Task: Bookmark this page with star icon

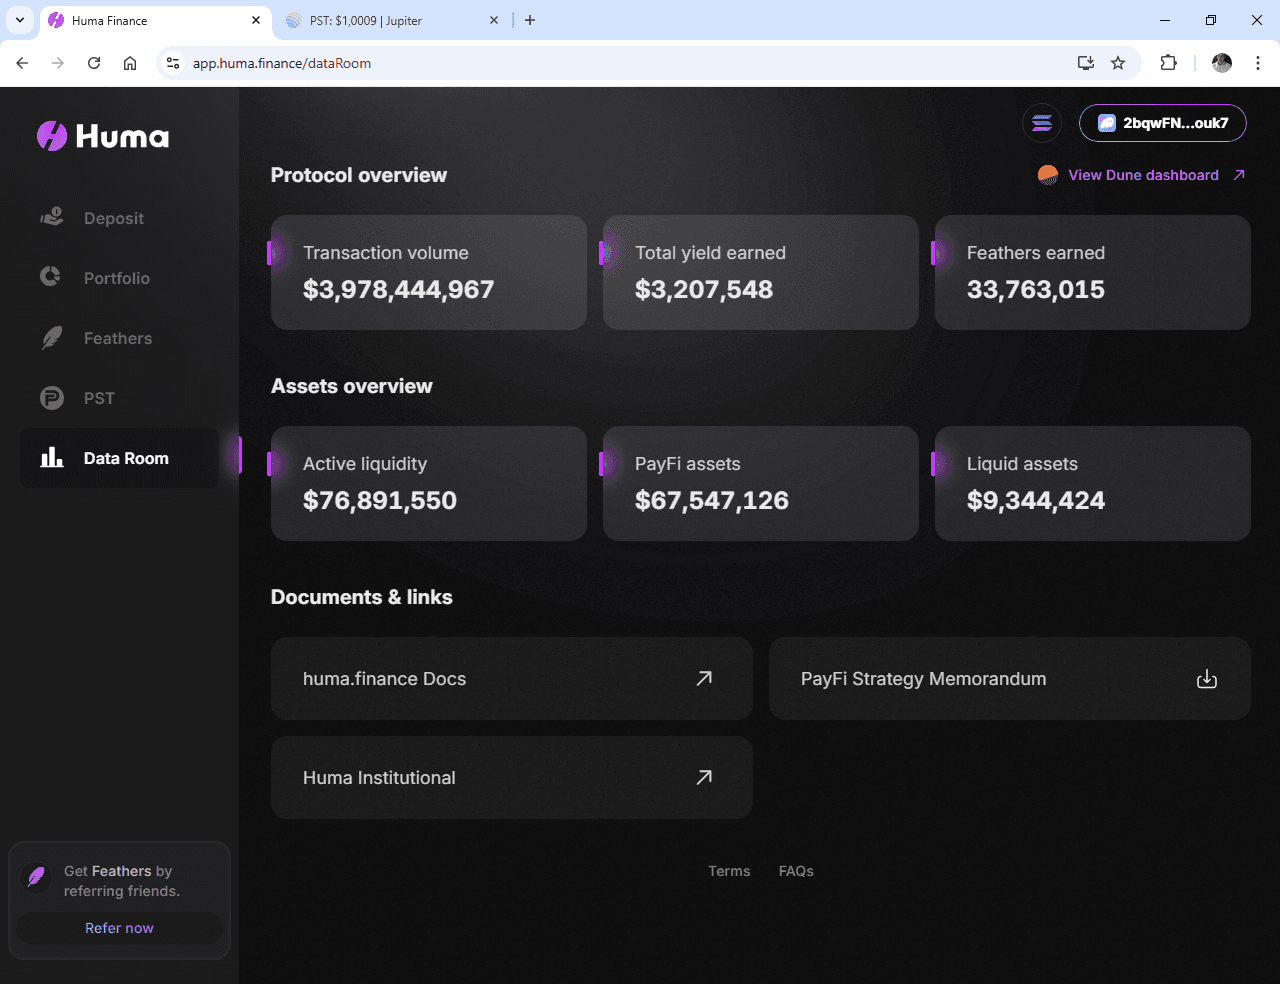Action: 1118,63
